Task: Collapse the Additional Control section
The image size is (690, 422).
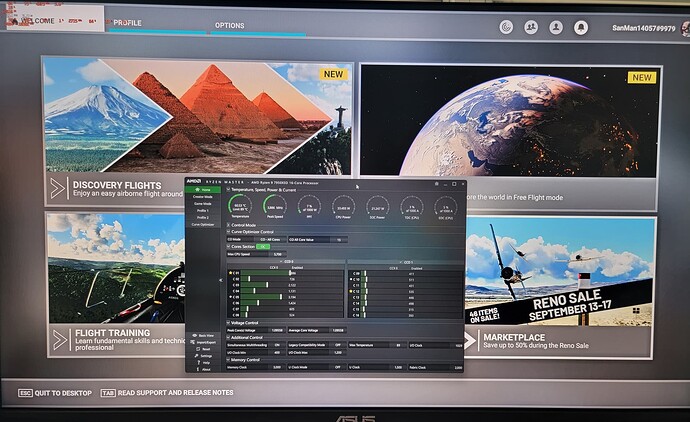Action: (228, 338)
